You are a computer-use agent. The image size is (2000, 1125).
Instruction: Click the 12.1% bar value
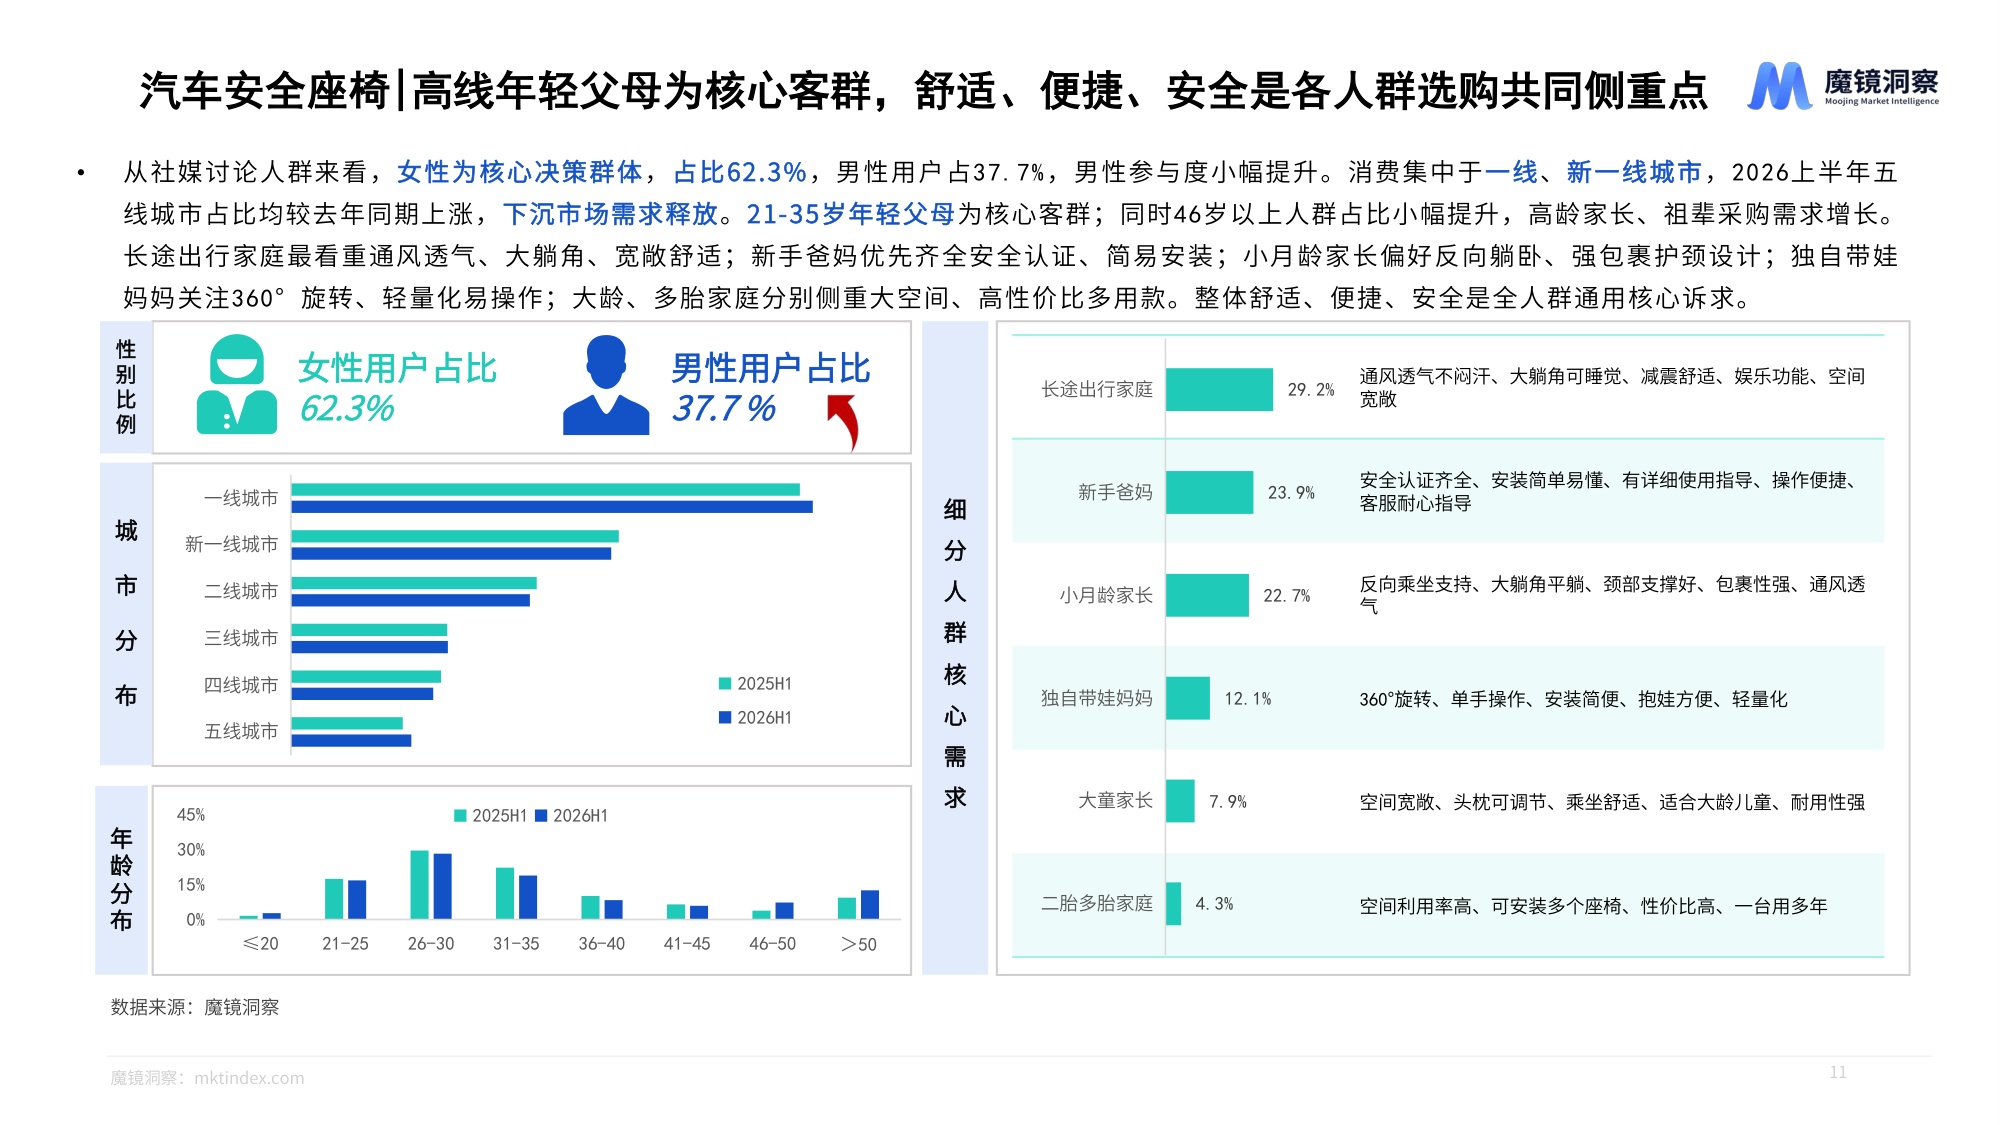[x=1248, y=699]
